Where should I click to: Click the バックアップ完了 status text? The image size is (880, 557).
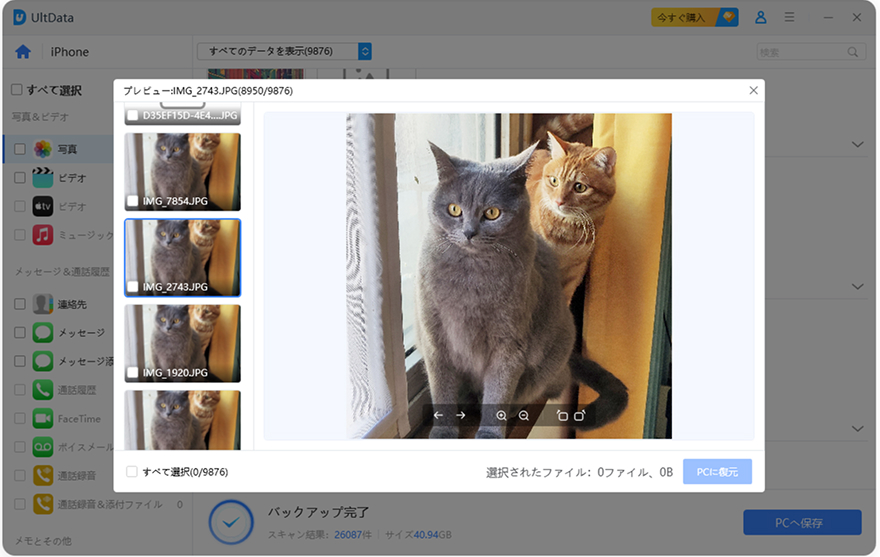[x=318, y=512]
